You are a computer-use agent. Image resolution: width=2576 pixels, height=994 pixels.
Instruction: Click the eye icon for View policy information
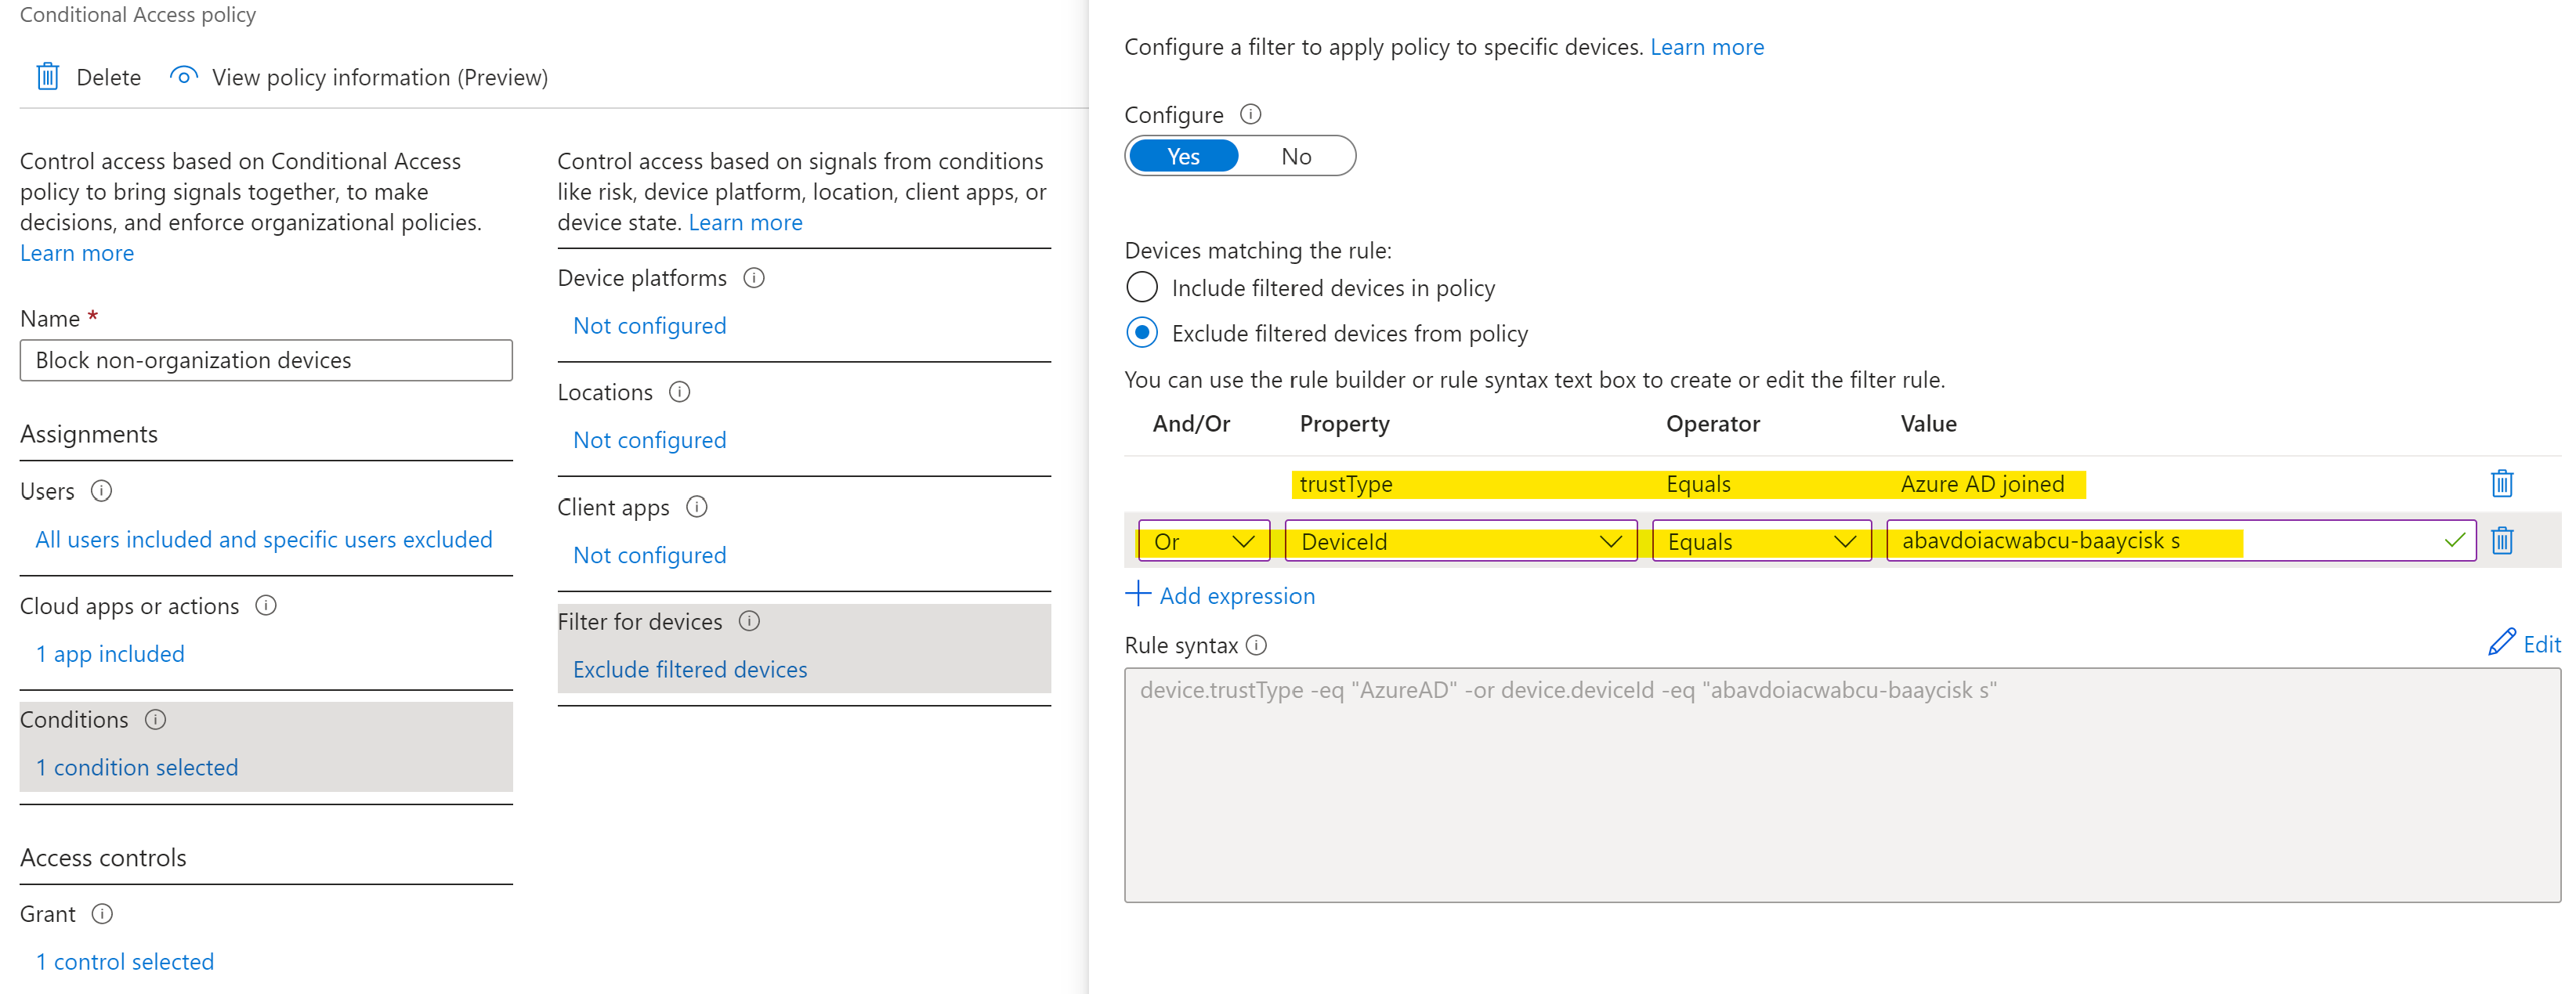(183, 77)
